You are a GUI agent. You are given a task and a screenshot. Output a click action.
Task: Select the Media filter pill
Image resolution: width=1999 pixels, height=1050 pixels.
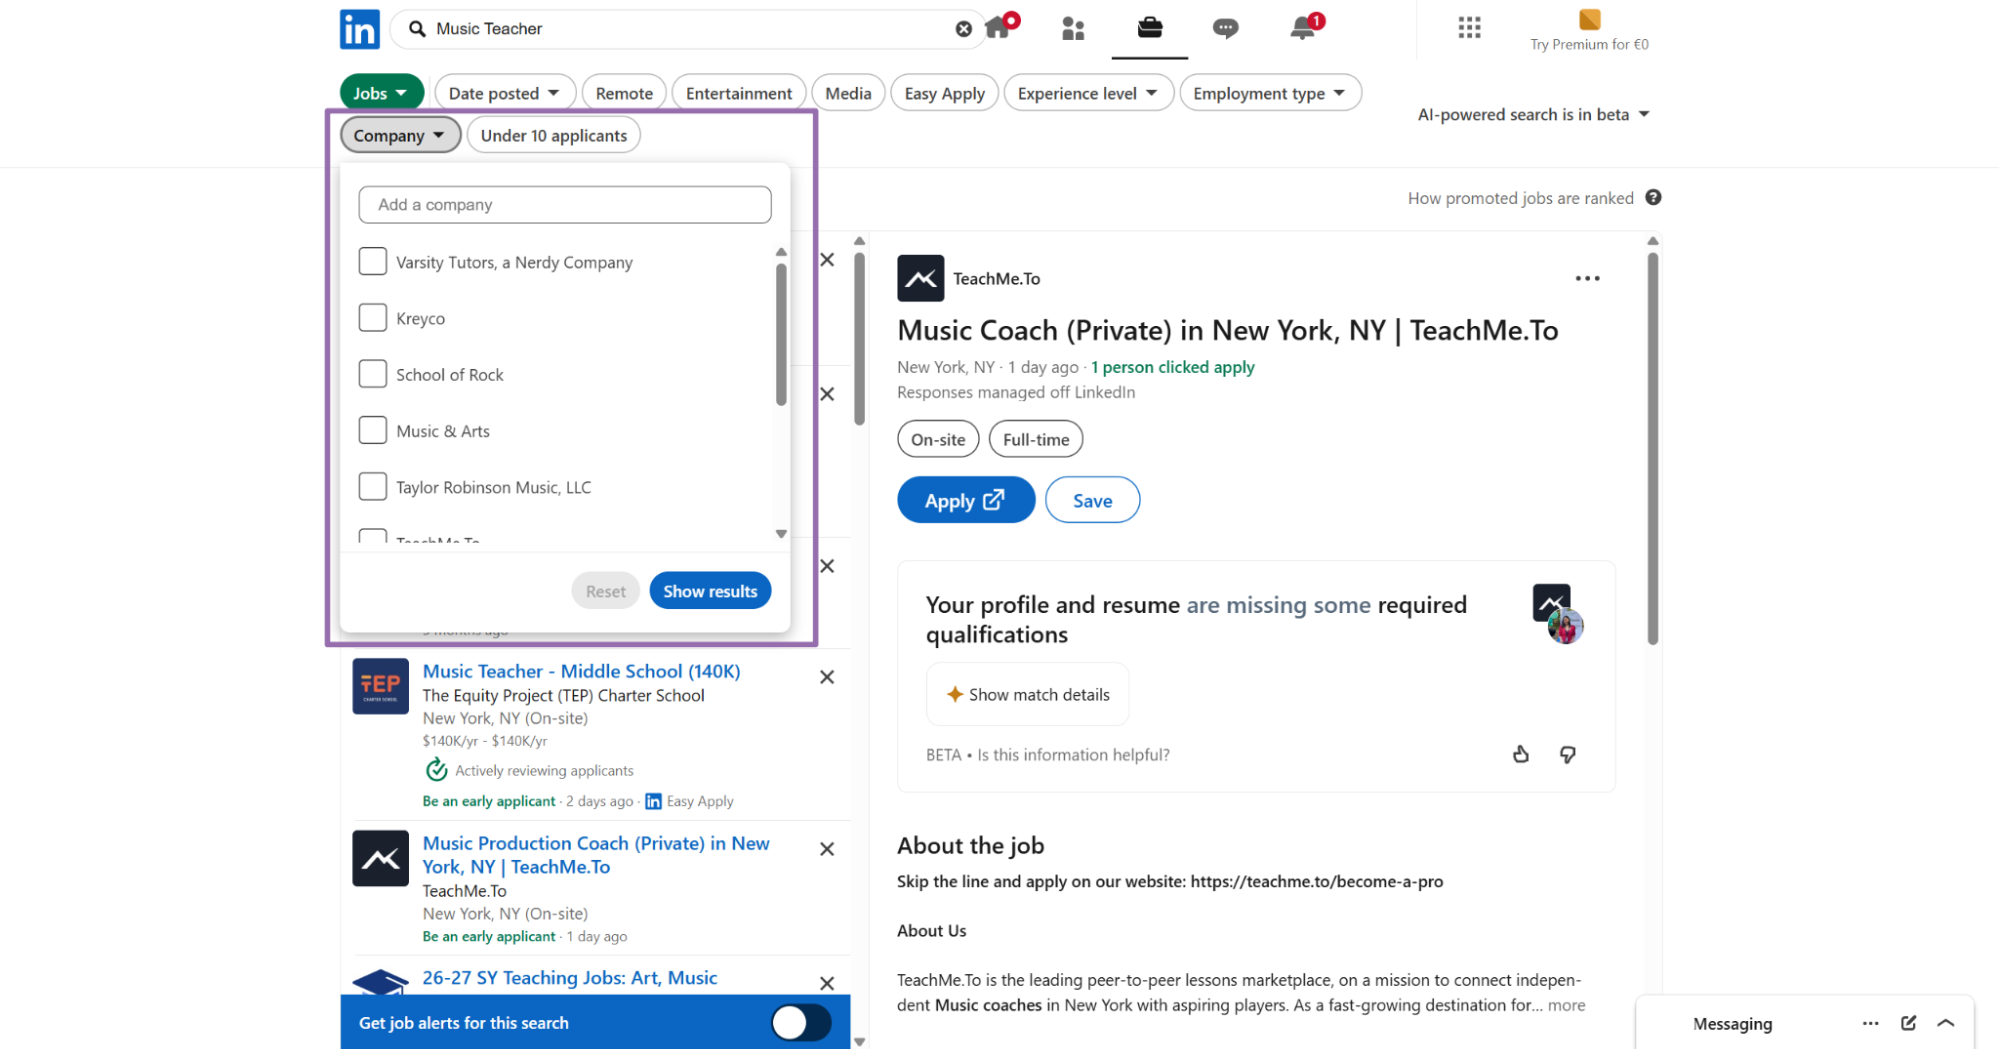coord(848,93)
